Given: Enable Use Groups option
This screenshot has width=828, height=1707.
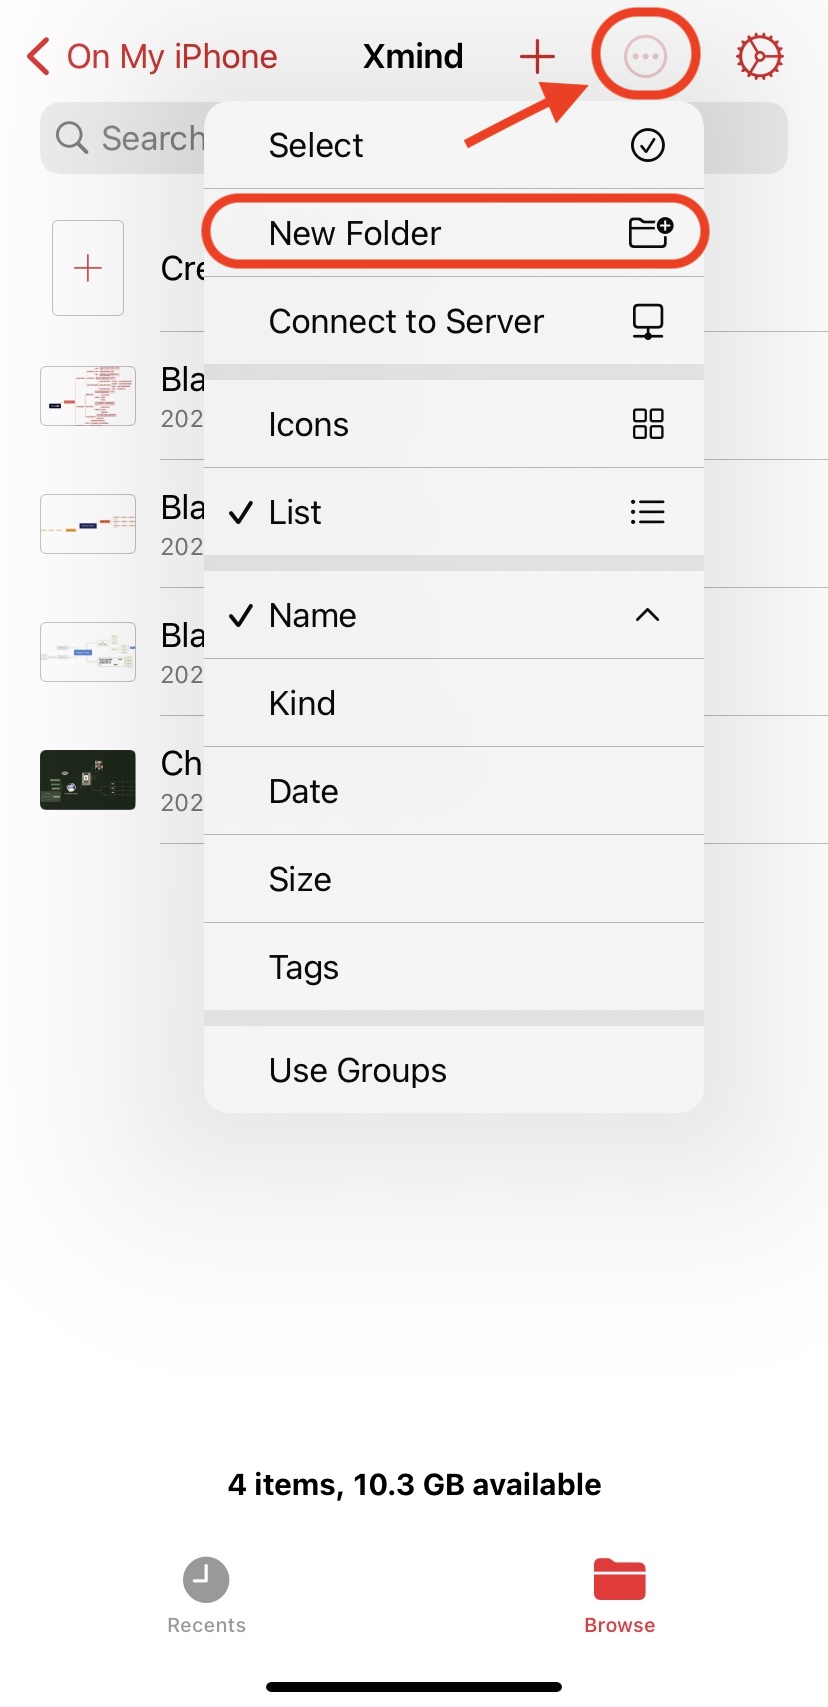Looking at the screenshot, I should tap(454, 1070).
